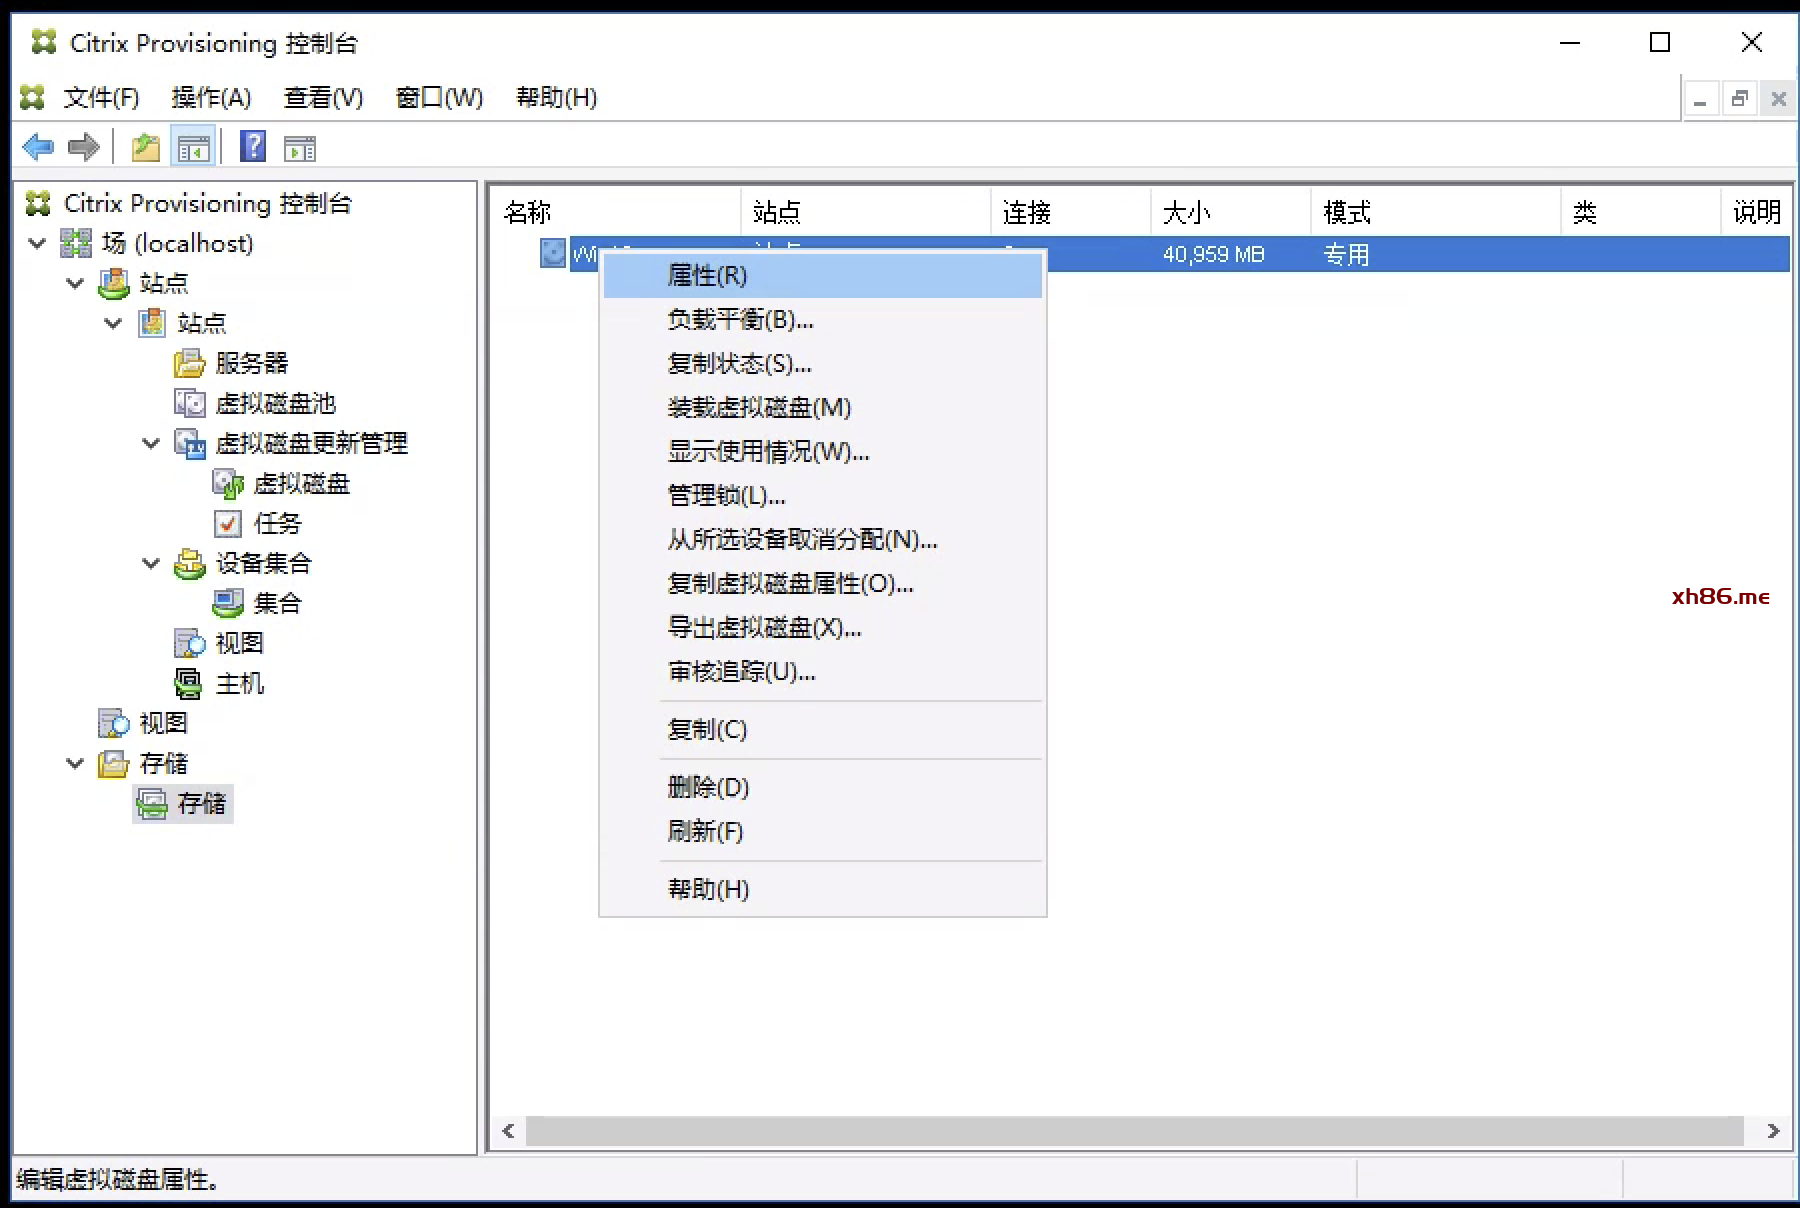Choose 复制虚拟磁盘属性(O)... entry

pyautogui.click(x=822, y=583)
